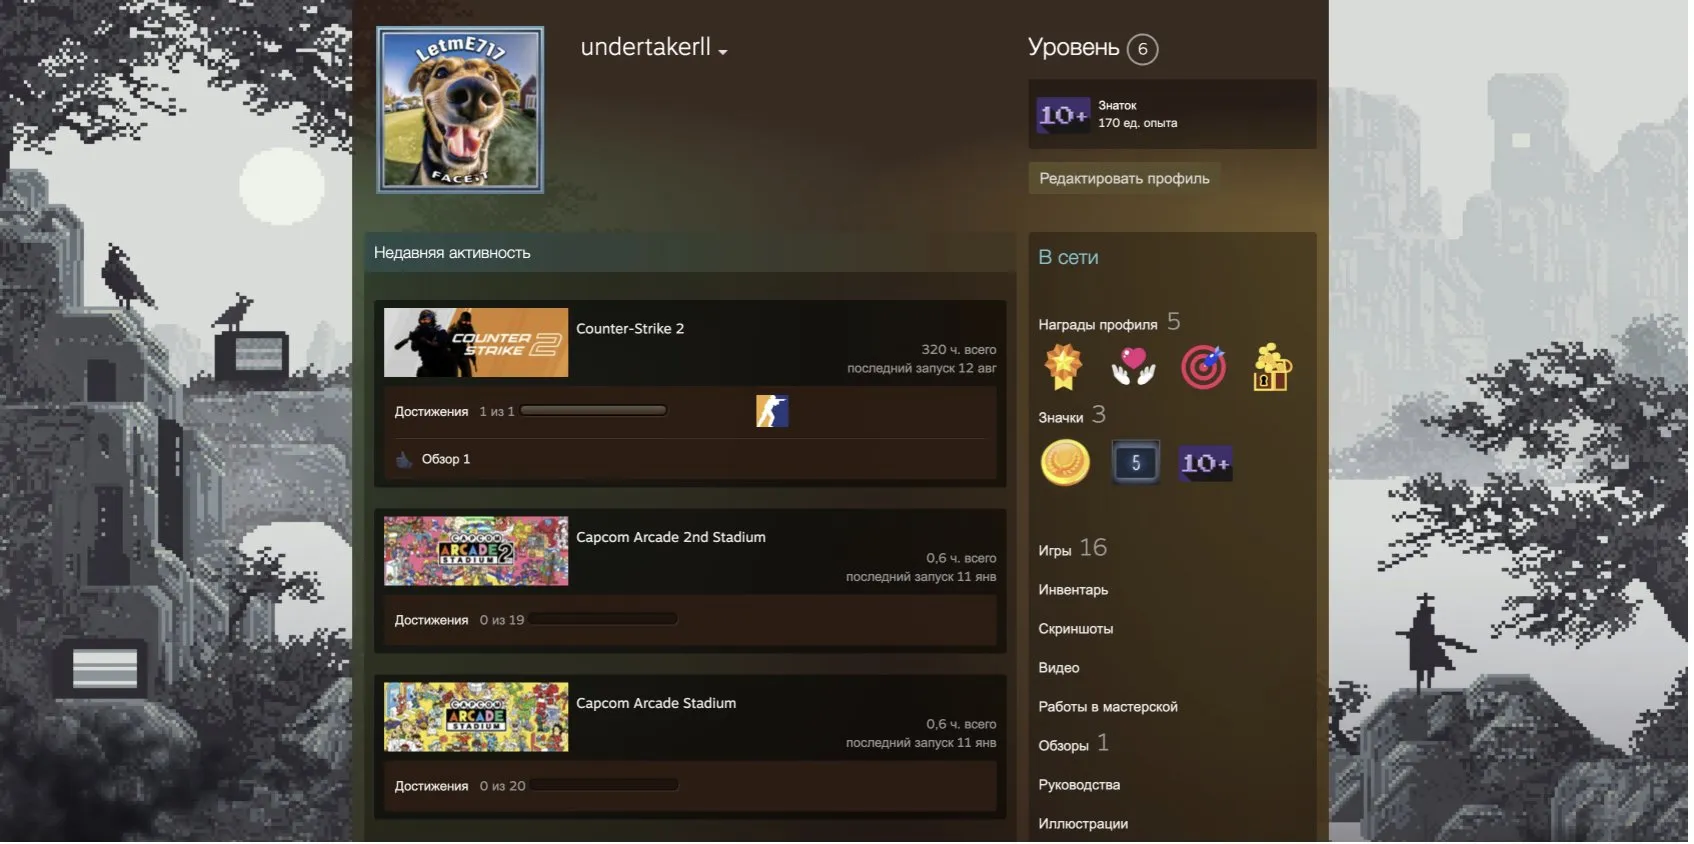The width and height of the screenshot is (1694, 844).
Task: Click the thumbs-up icon beside Обзор 1
Action: 404,460
